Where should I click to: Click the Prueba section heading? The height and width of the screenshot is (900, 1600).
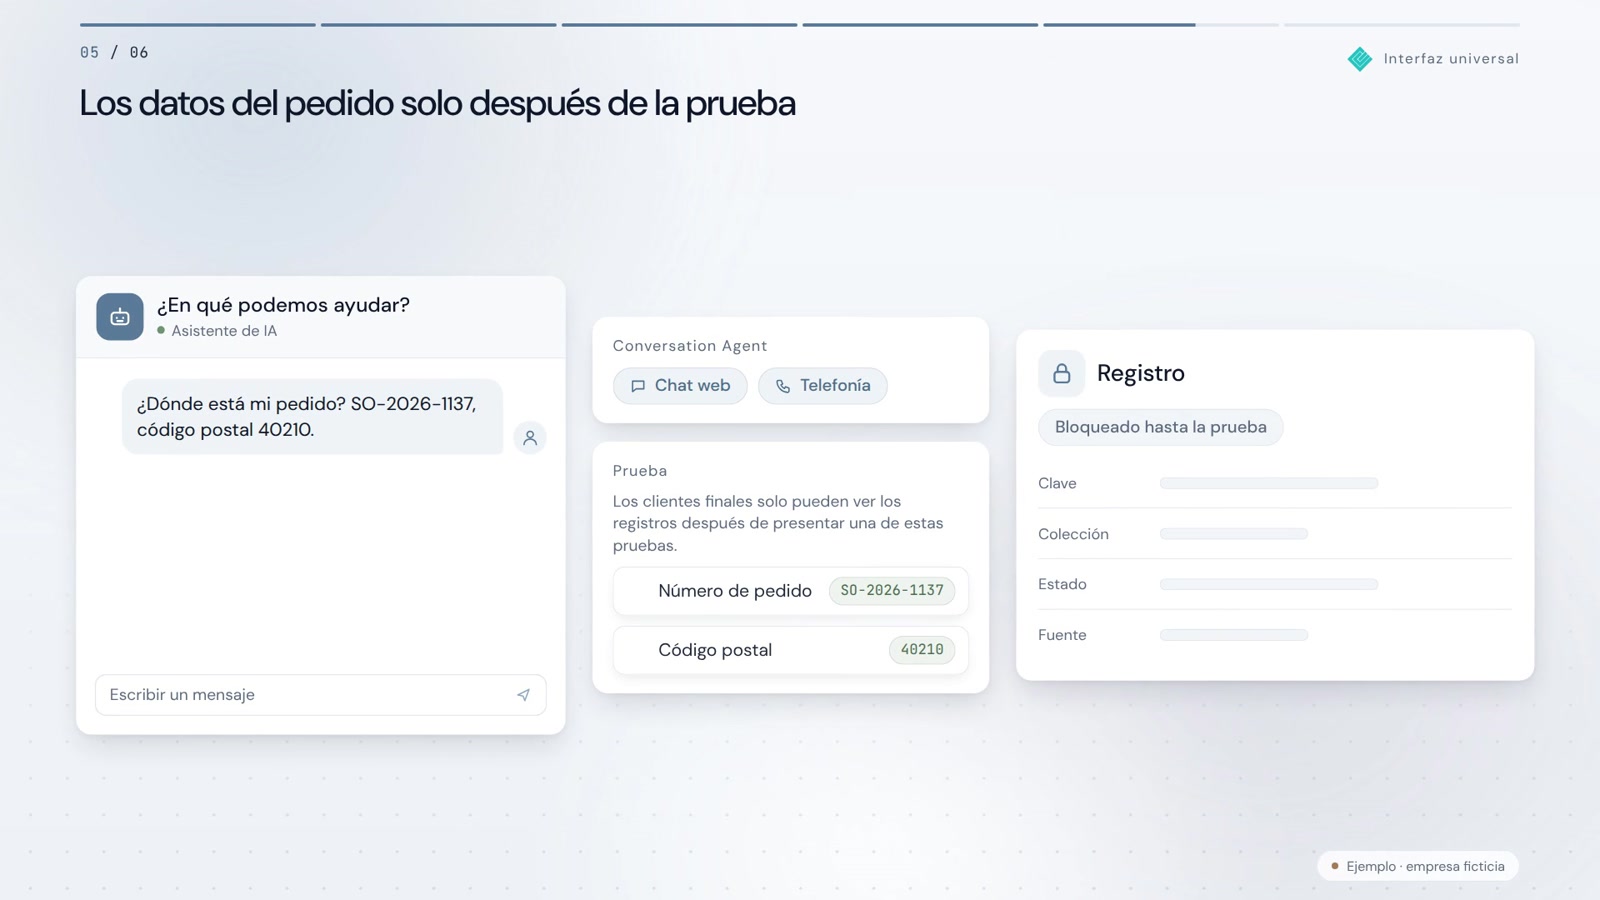pos(640,471)
